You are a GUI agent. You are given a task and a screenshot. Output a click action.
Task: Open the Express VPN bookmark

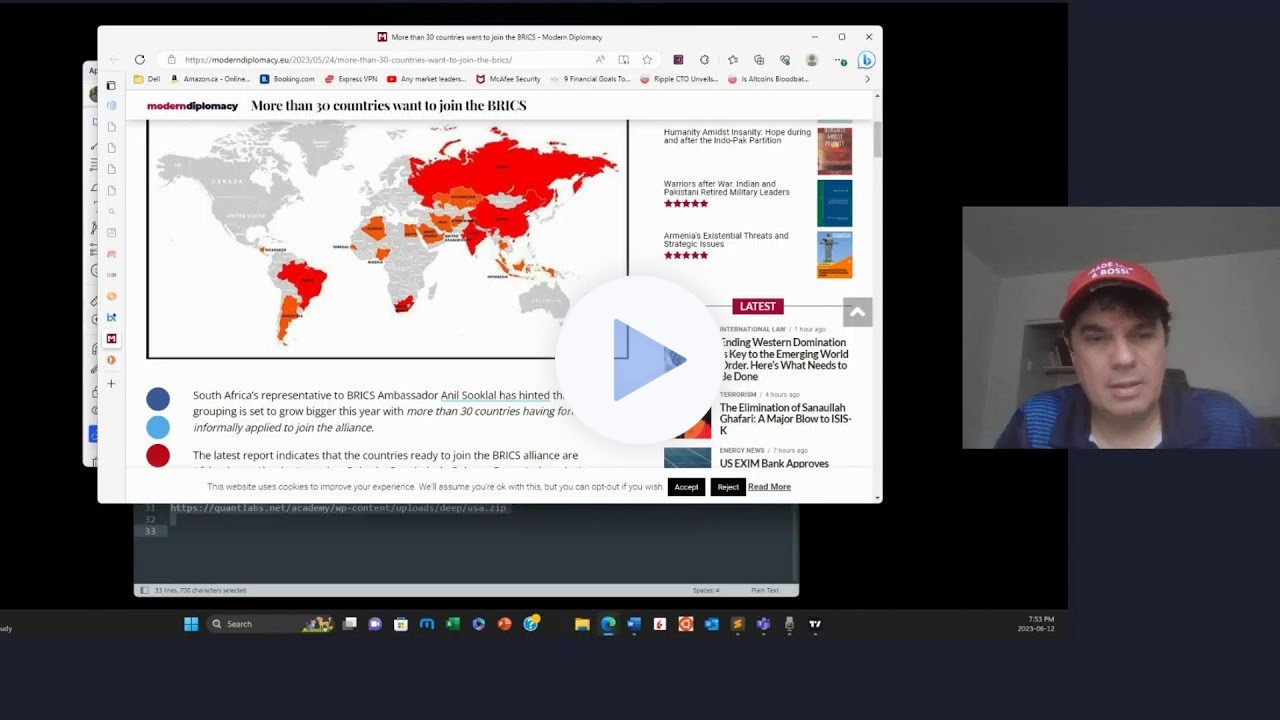pyautogui.click(x=351, y=79)
